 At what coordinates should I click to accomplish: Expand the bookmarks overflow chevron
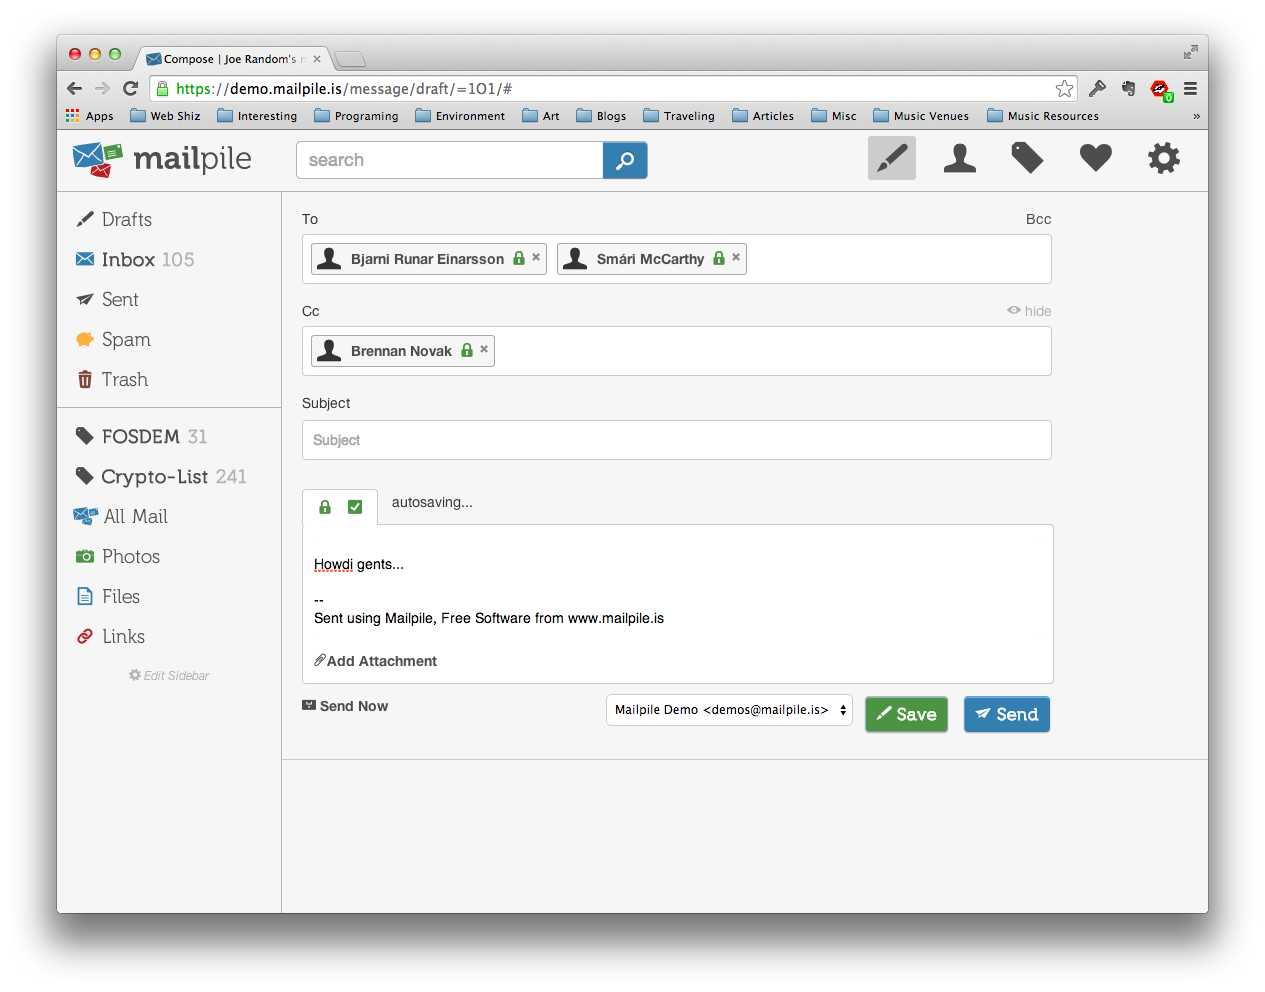click(1196, 116)
